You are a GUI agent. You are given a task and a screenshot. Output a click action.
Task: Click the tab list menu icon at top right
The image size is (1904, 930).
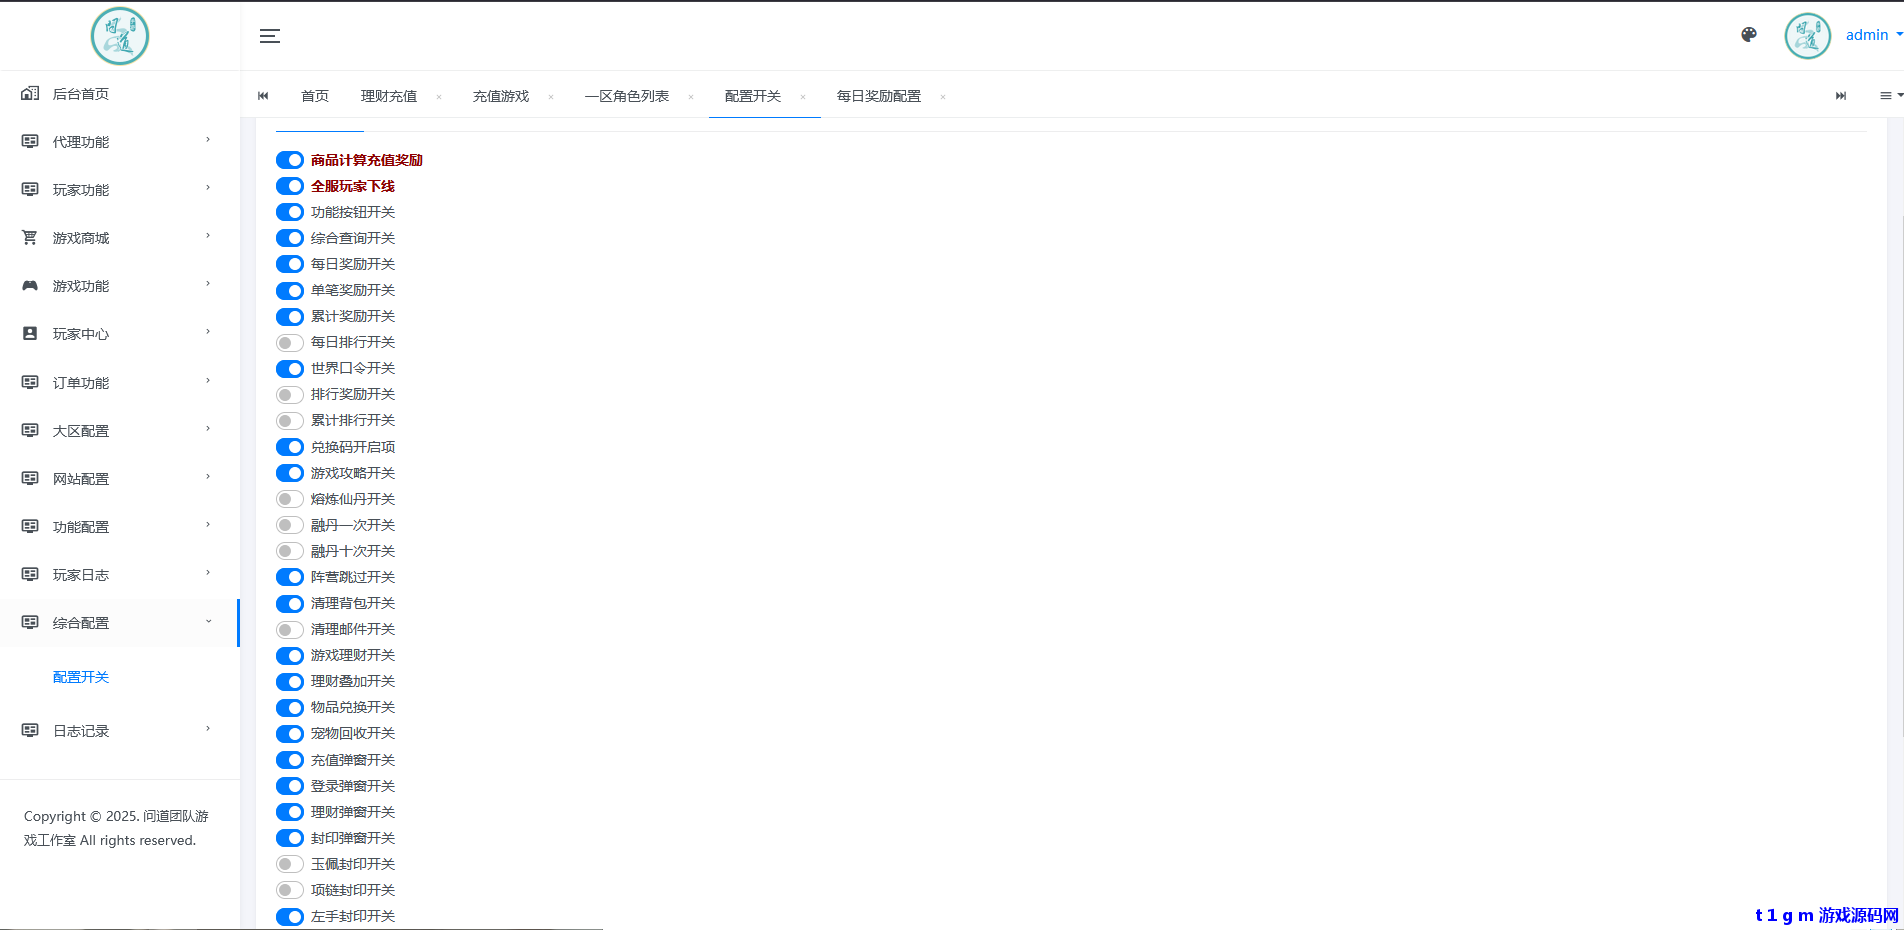[1884, 95]
